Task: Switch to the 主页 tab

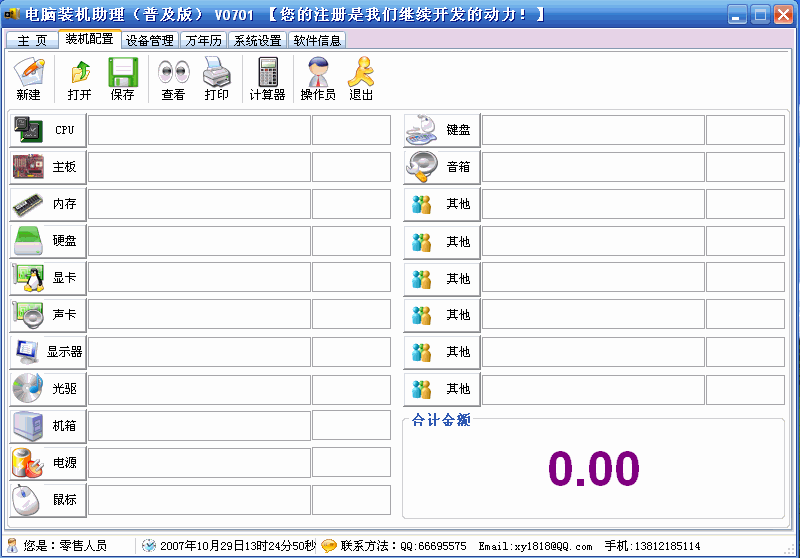Action: point(32,41)
